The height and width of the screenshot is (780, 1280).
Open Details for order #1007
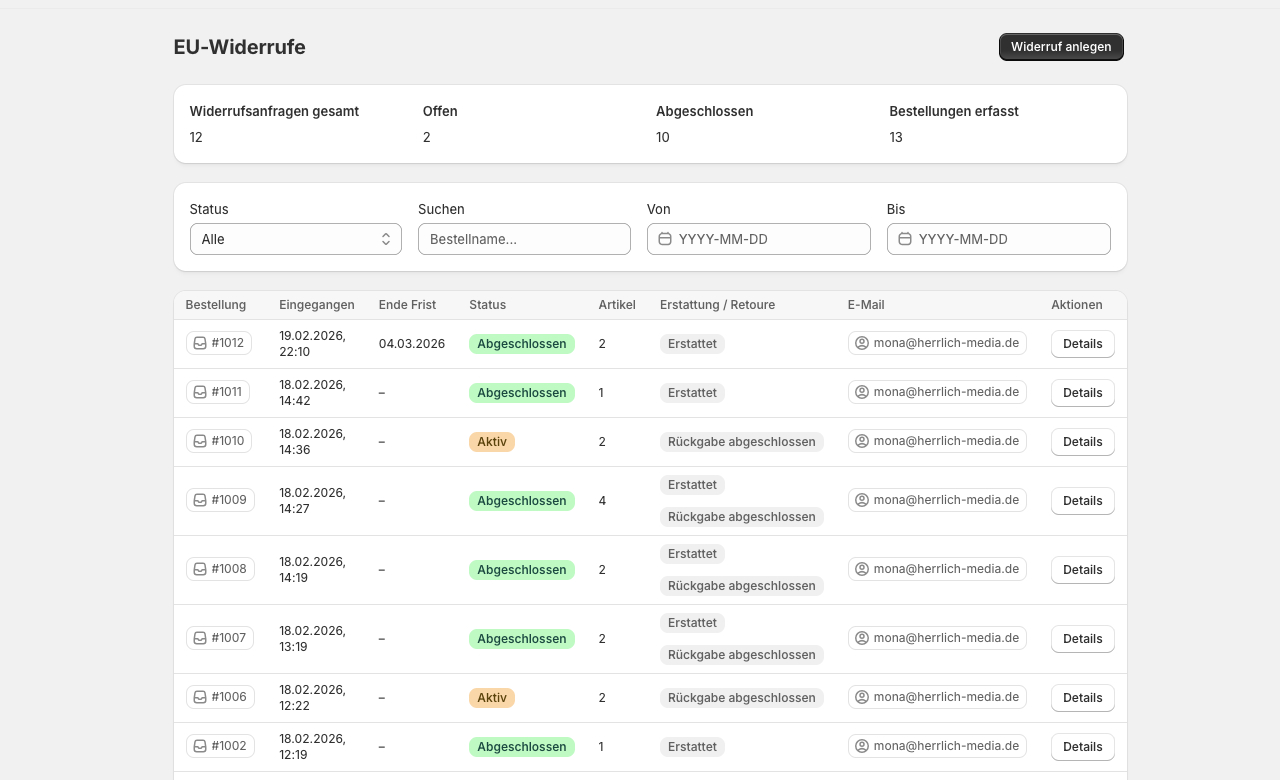tap(1082, 639)
